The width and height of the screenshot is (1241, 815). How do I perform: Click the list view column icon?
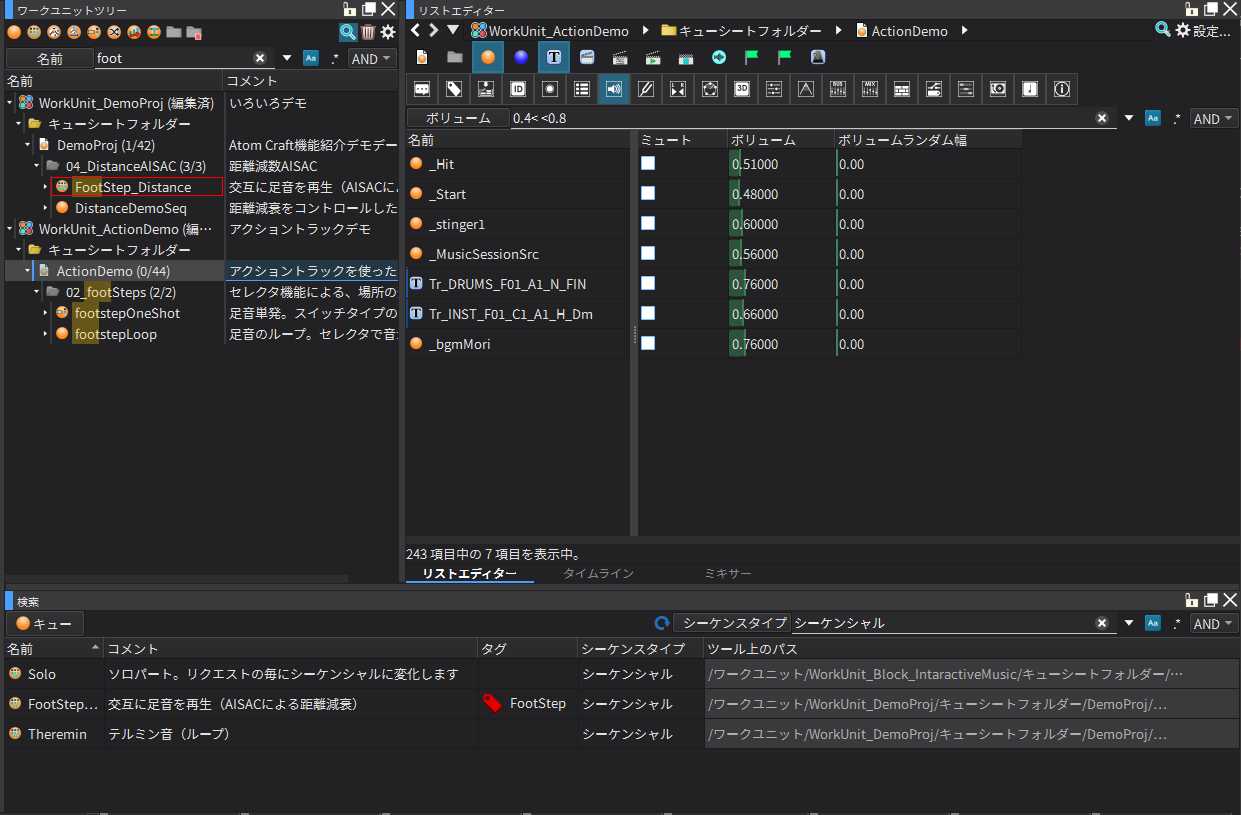coord(582,89)
